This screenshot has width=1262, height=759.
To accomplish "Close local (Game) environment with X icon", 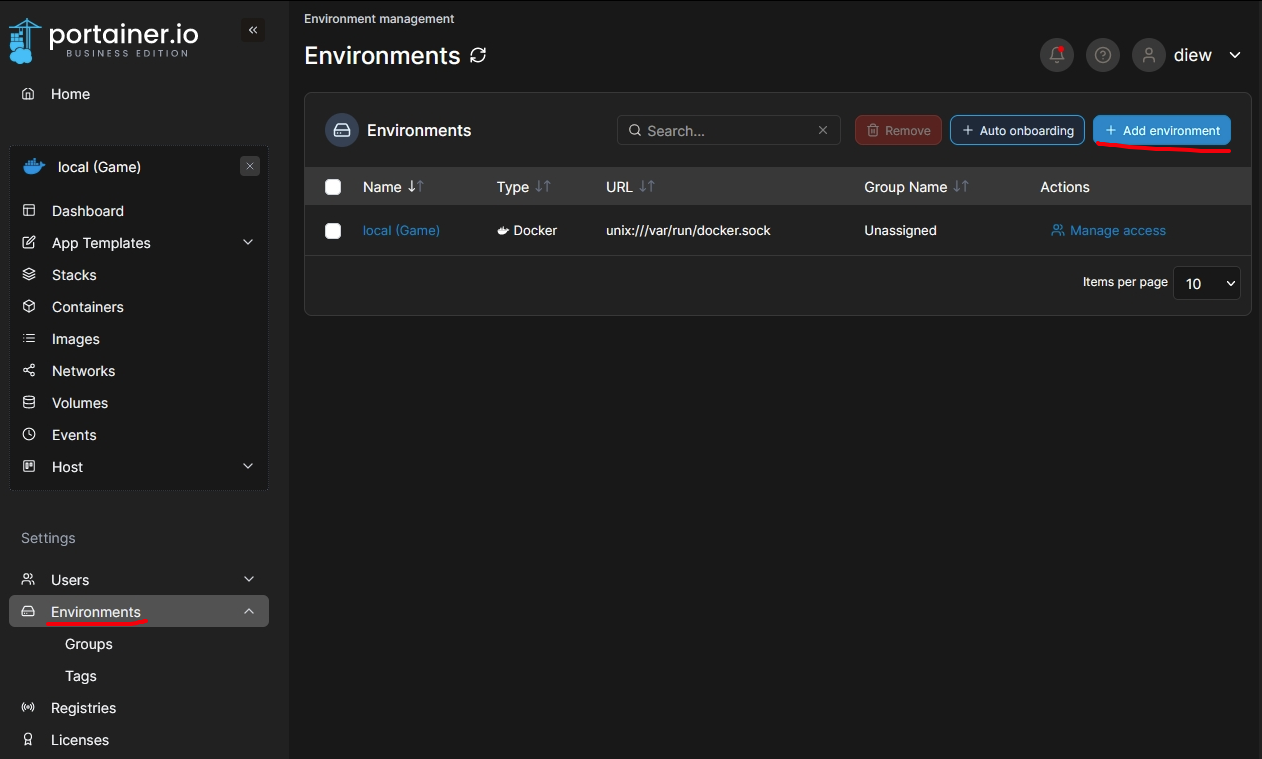I will 250,167.
